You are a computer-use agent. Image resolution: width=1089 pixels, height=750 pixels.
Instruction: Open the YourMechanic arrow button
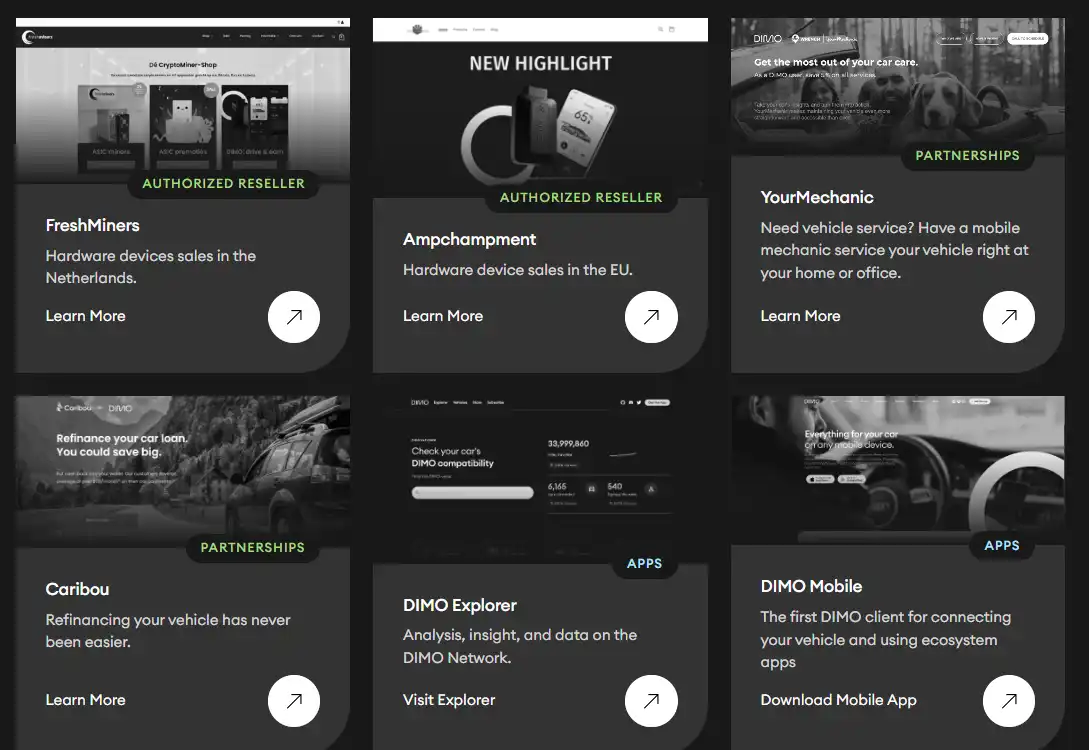point(1008,317)
